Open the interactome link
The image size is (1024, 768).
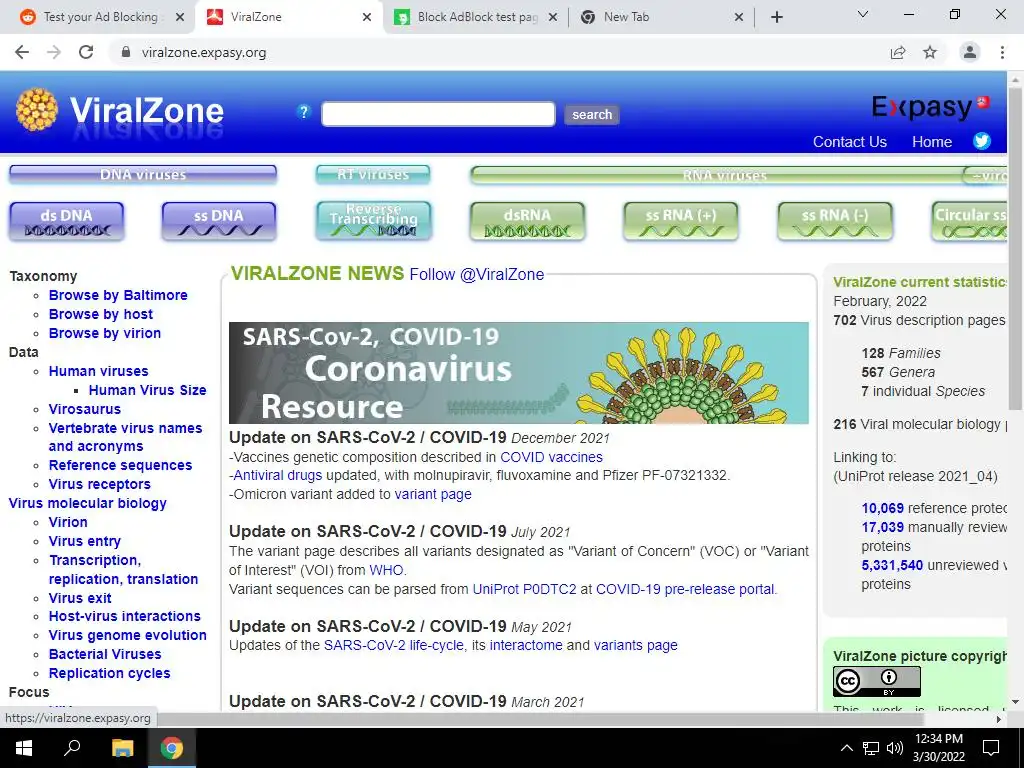coord(526,645)
